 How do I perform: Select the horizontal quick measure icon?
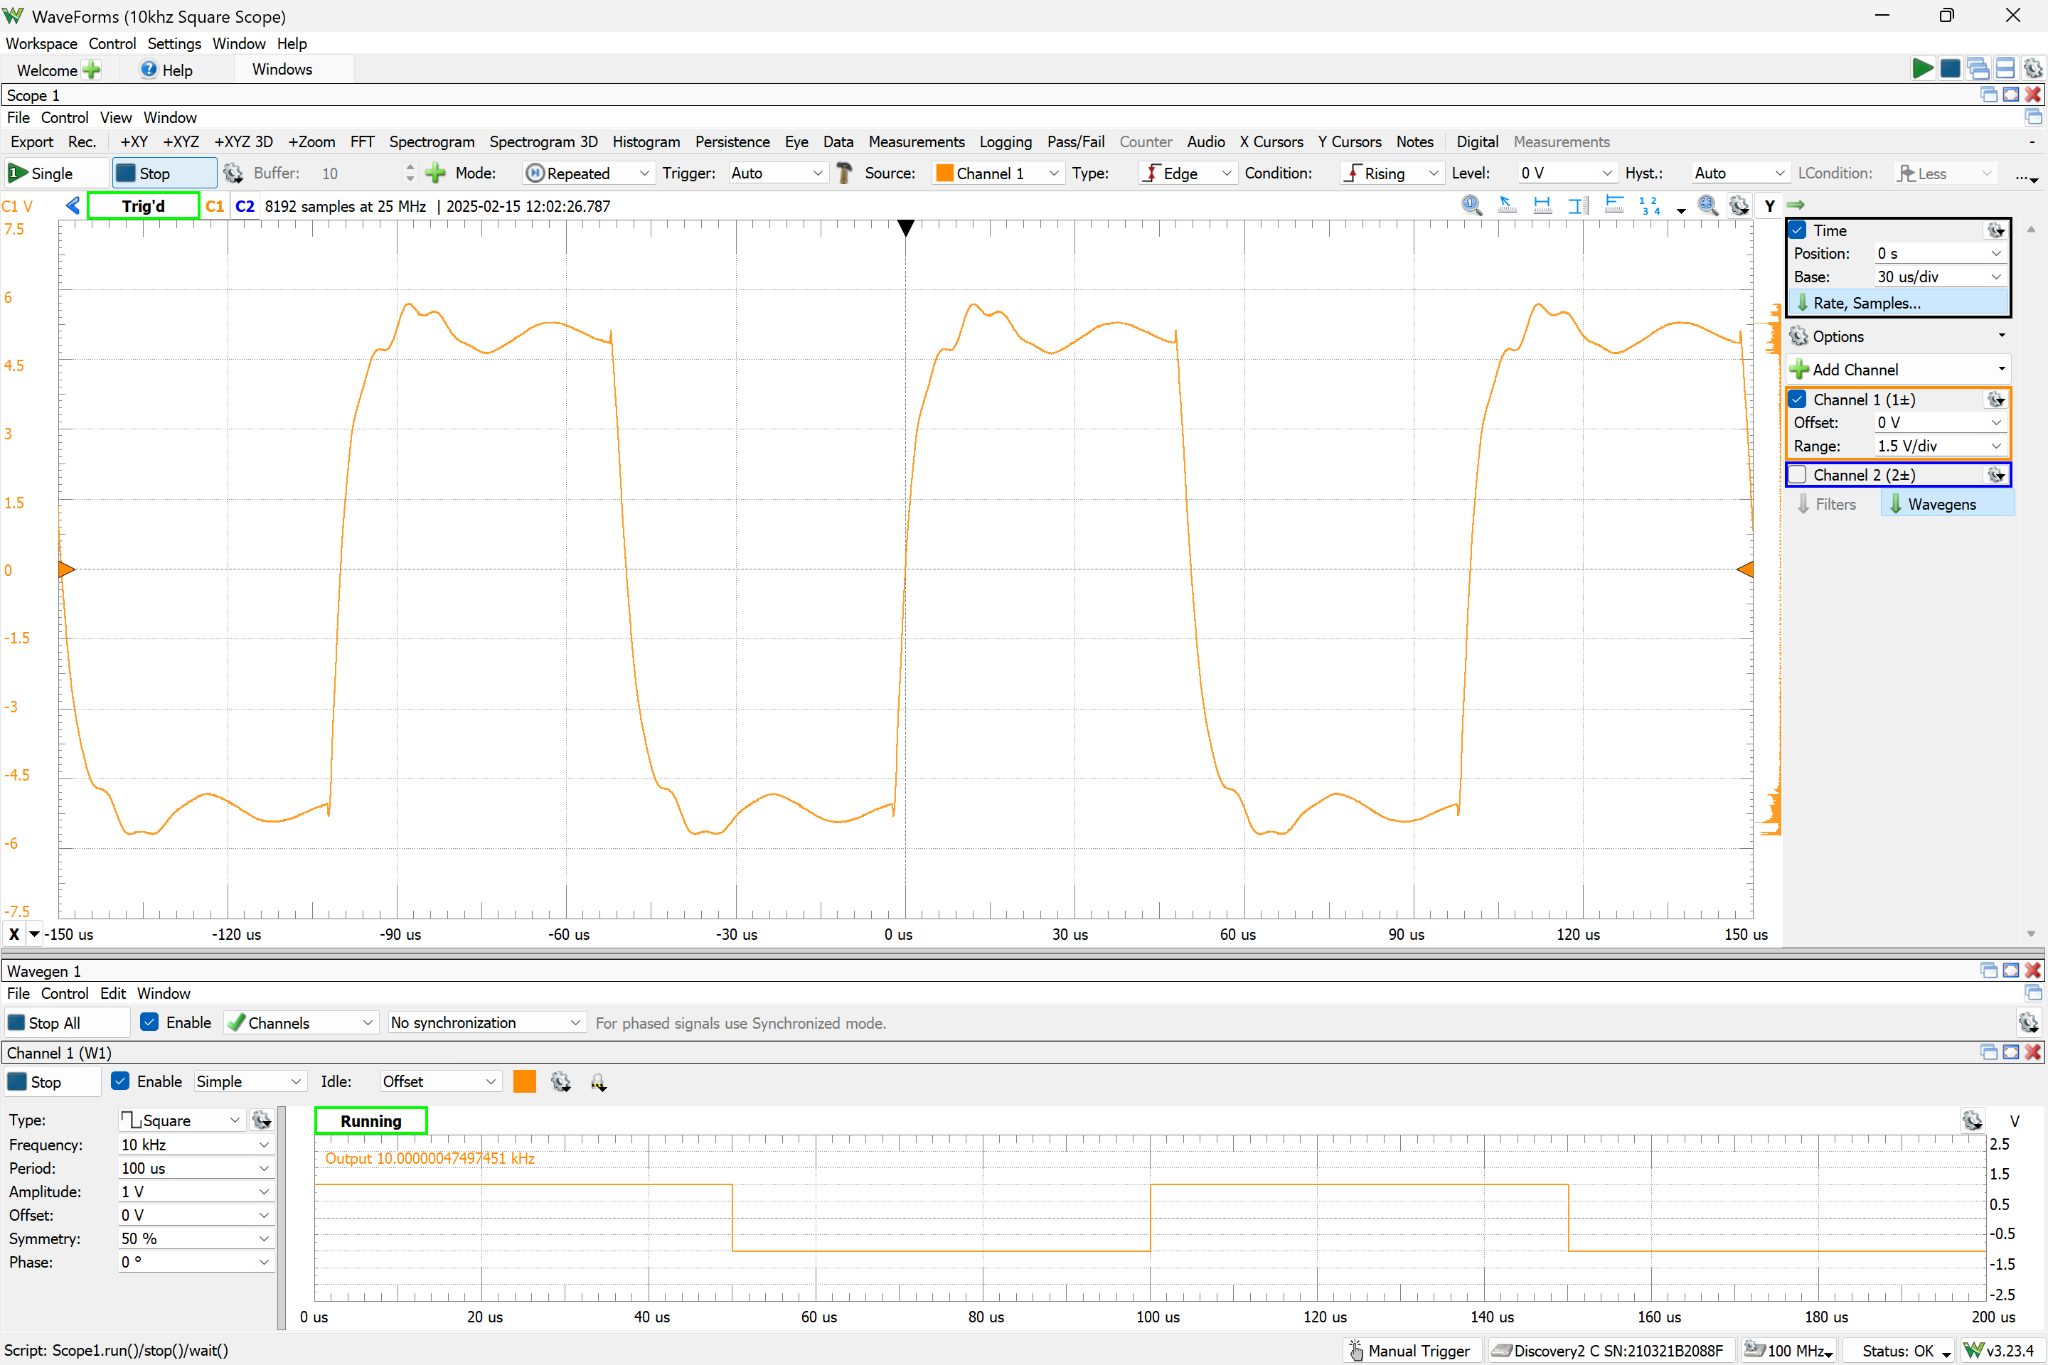pos(1542,205)
